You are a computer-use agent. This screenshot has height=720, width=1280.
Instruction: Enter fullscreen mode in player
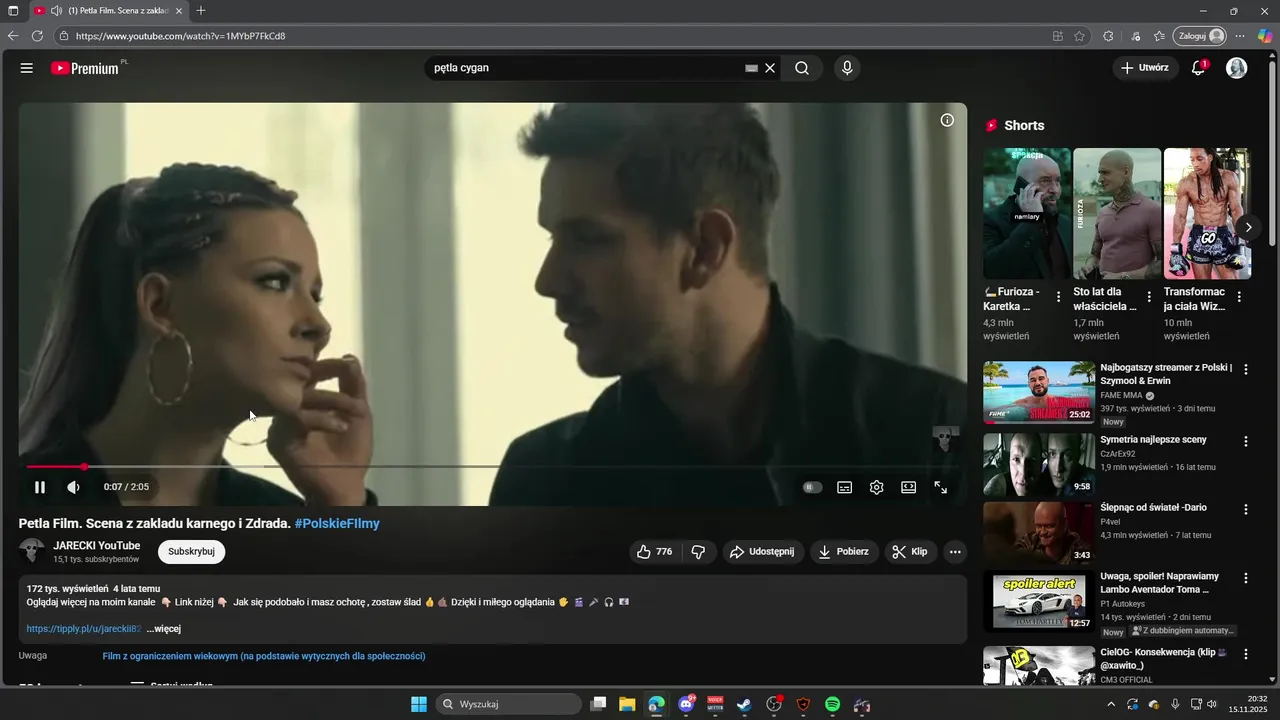pos(941,487)
